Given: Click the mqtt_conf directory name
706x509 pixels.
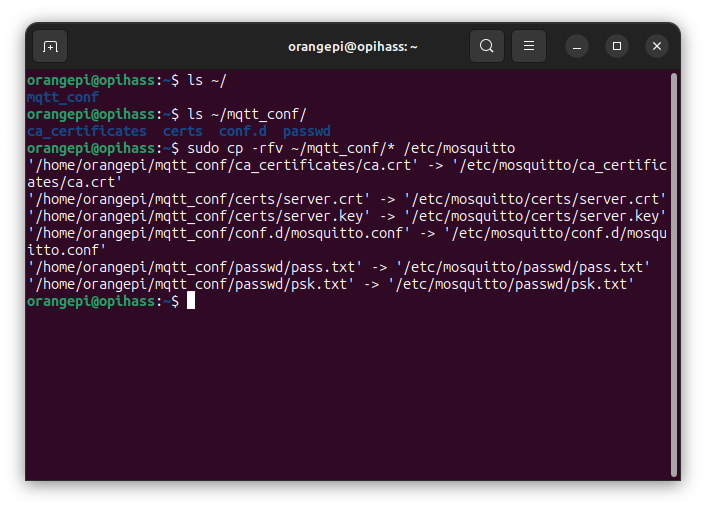Looking at the screenshot, I should coord(63,97).
